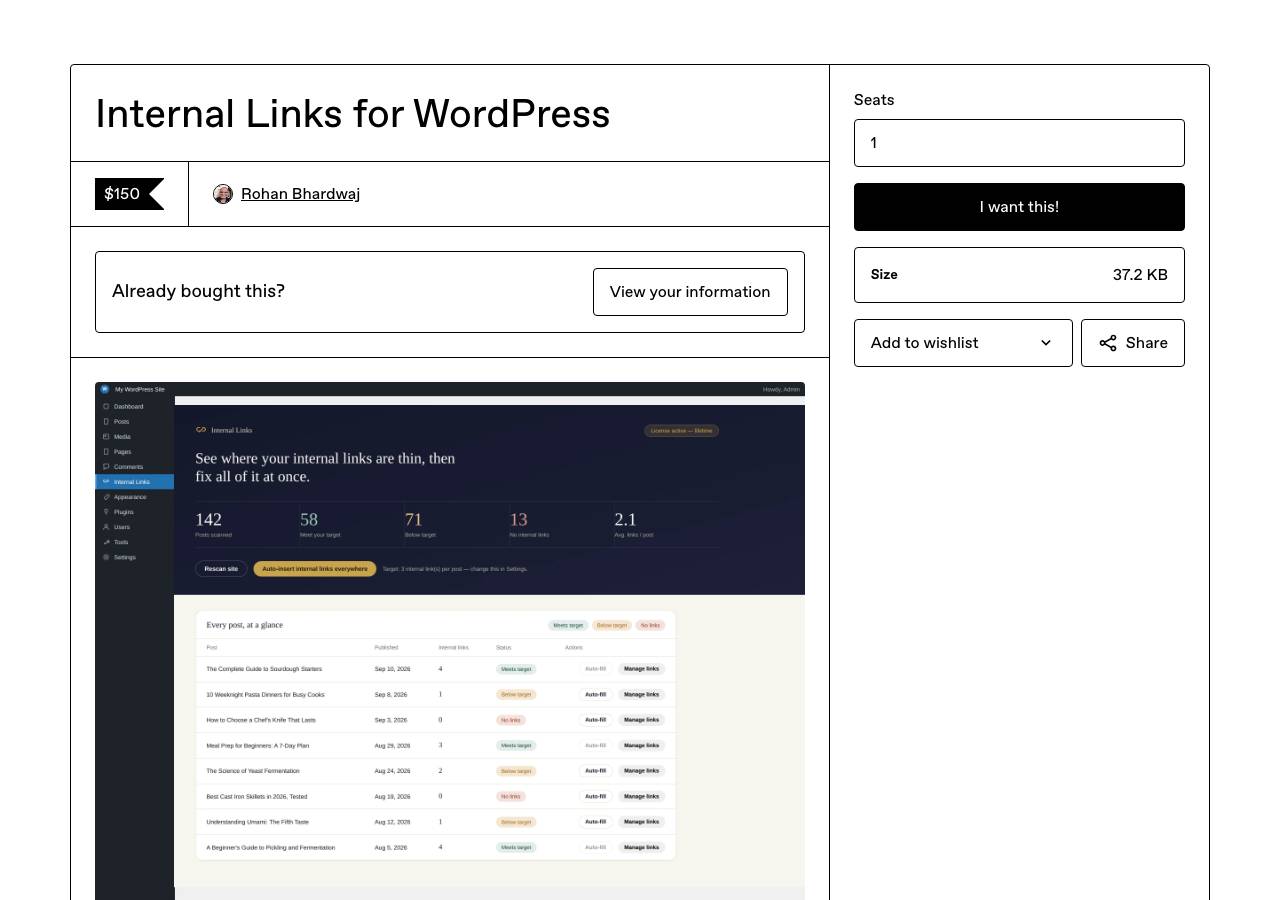Open the product preview screenshot
The width and height of the screenshot is (1280, 900).
tap(450, 641)
